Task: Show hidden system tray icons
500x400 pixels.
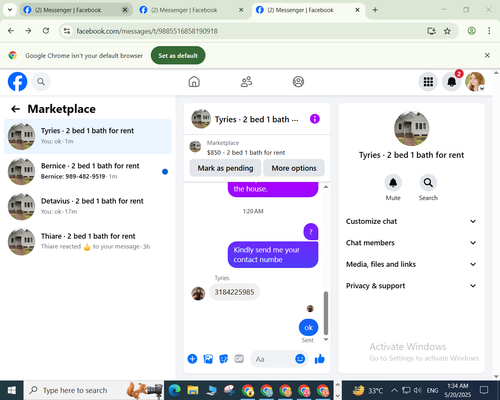Action: point(394,390)
